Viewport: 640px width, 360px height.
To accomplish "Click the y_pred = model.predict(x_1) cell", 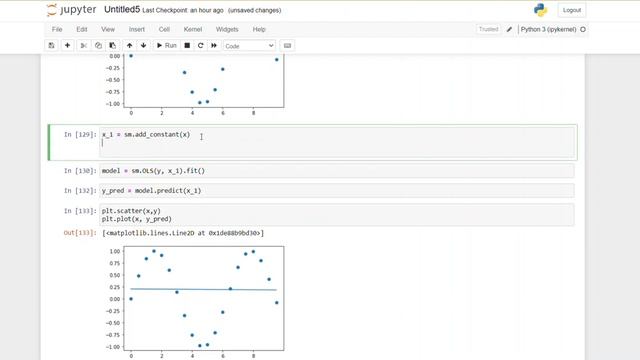I will 337,191.
